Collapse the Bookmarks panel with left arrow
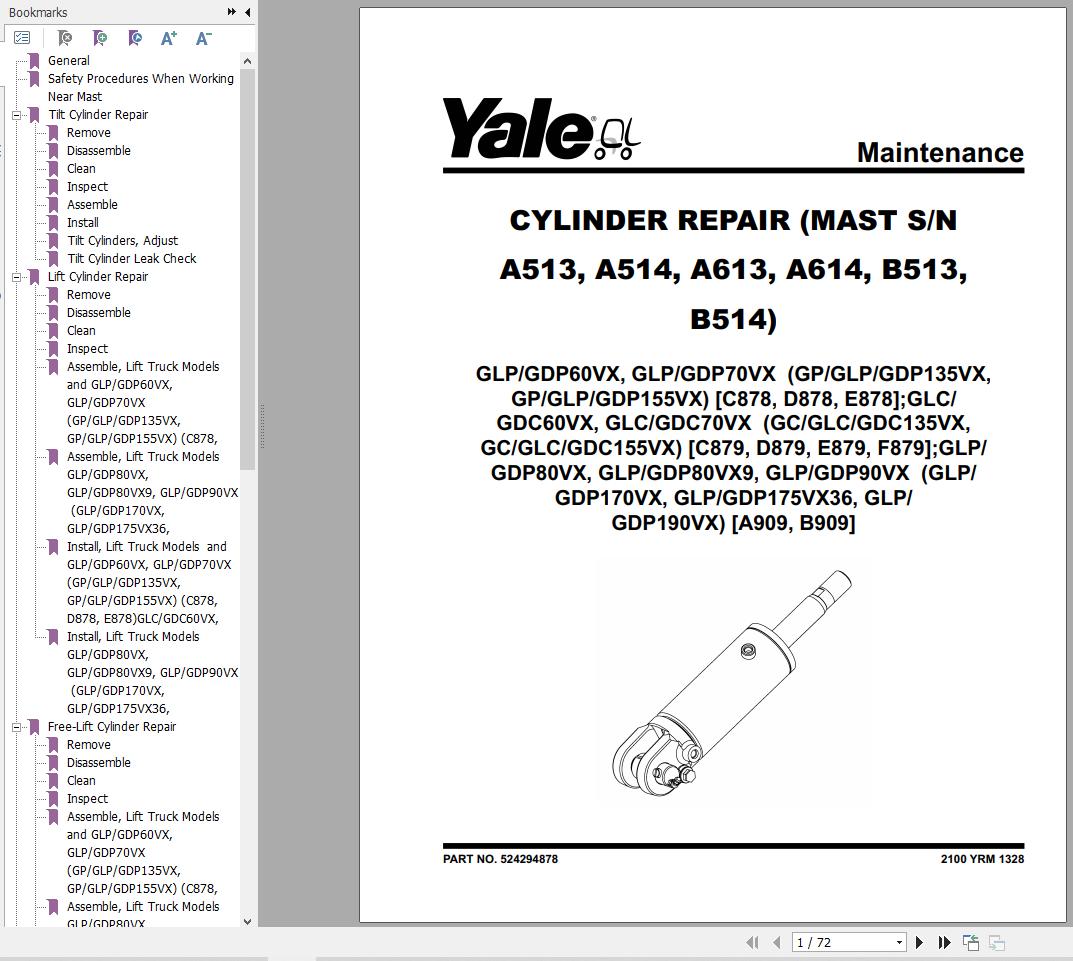1073x961 pixels. point(248,12)
